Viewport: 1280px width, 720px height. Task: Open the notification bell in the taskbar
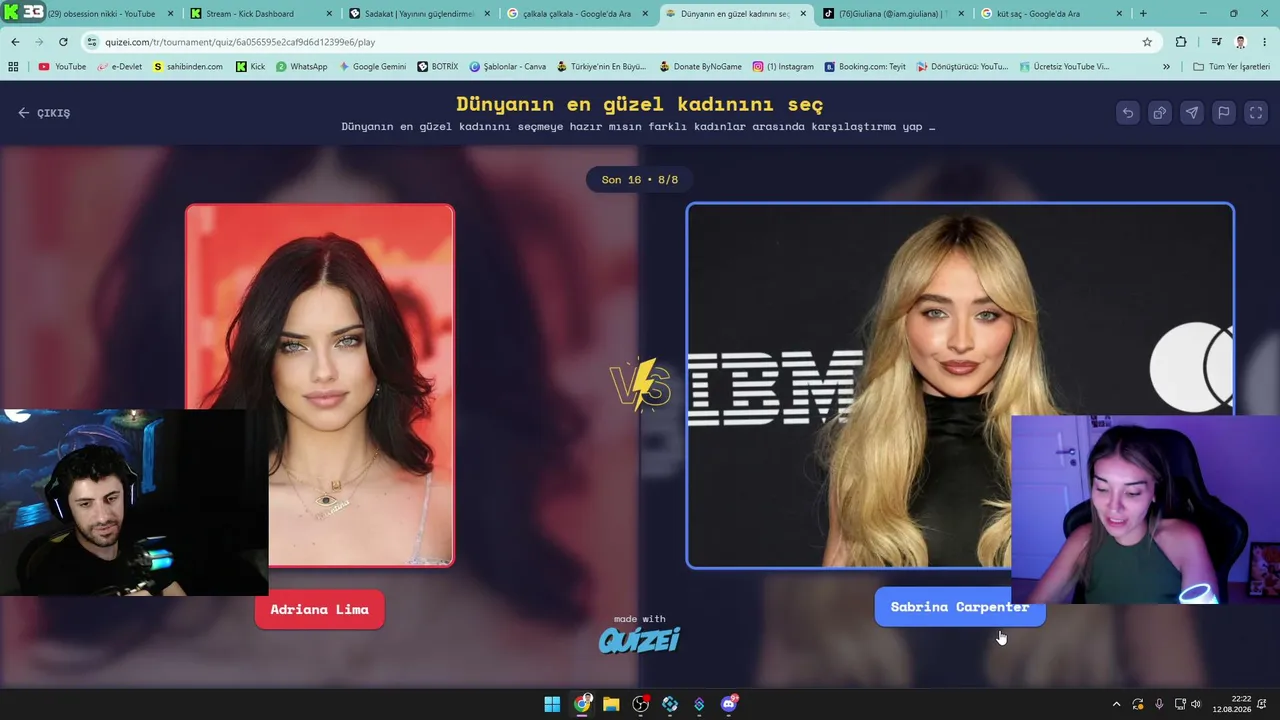(x=1263, y=704)
